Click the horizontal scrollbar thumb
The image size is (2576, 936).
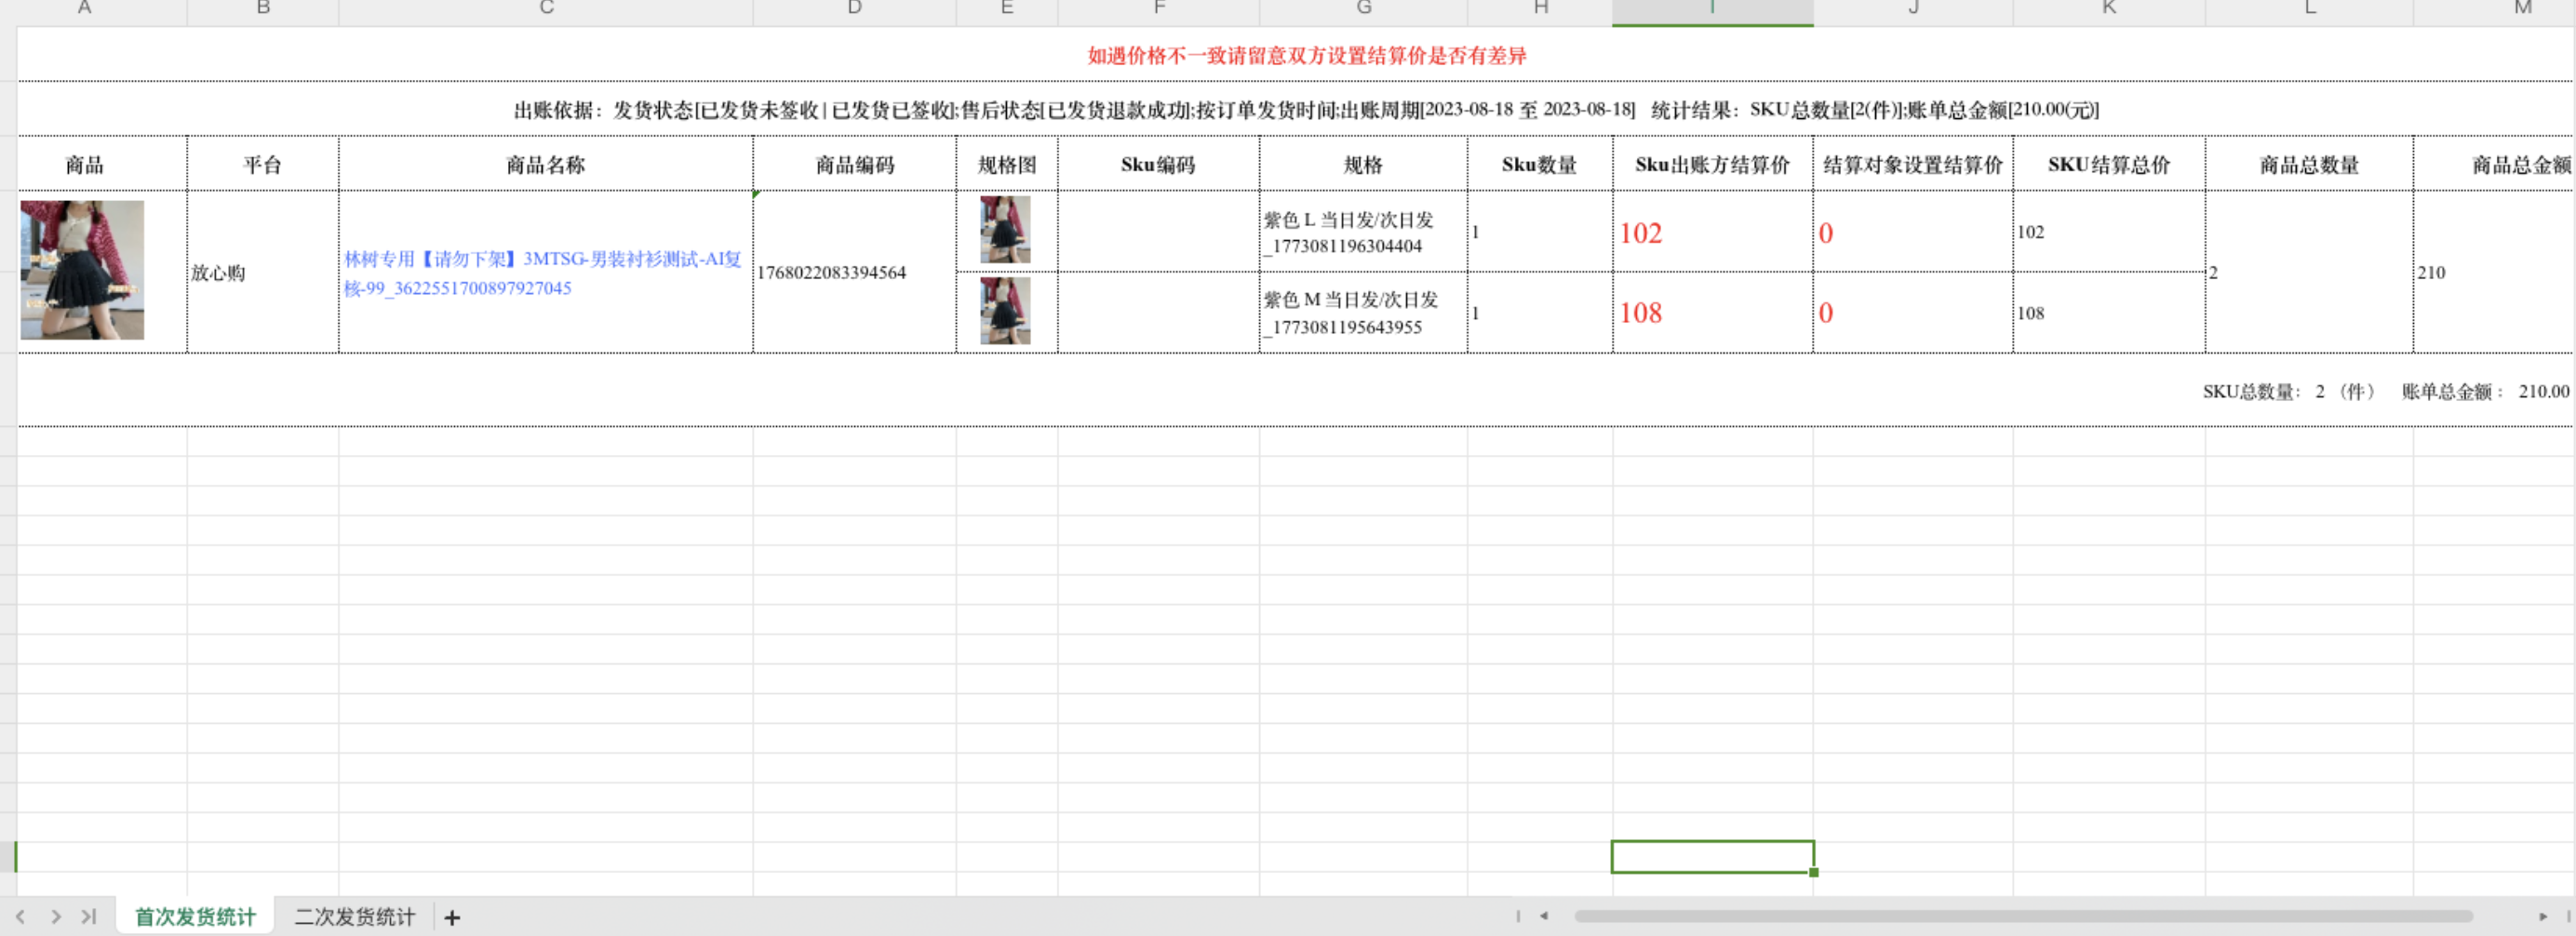point(2023,916)
